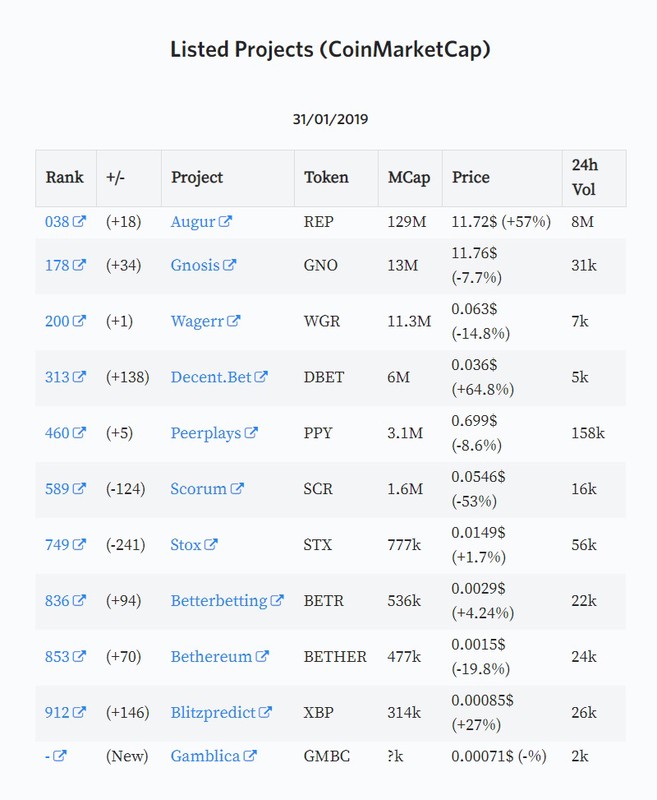Screen dimensions: 657x800
Task: Click external link icon beside Gnosis
Action: point(230,265)
